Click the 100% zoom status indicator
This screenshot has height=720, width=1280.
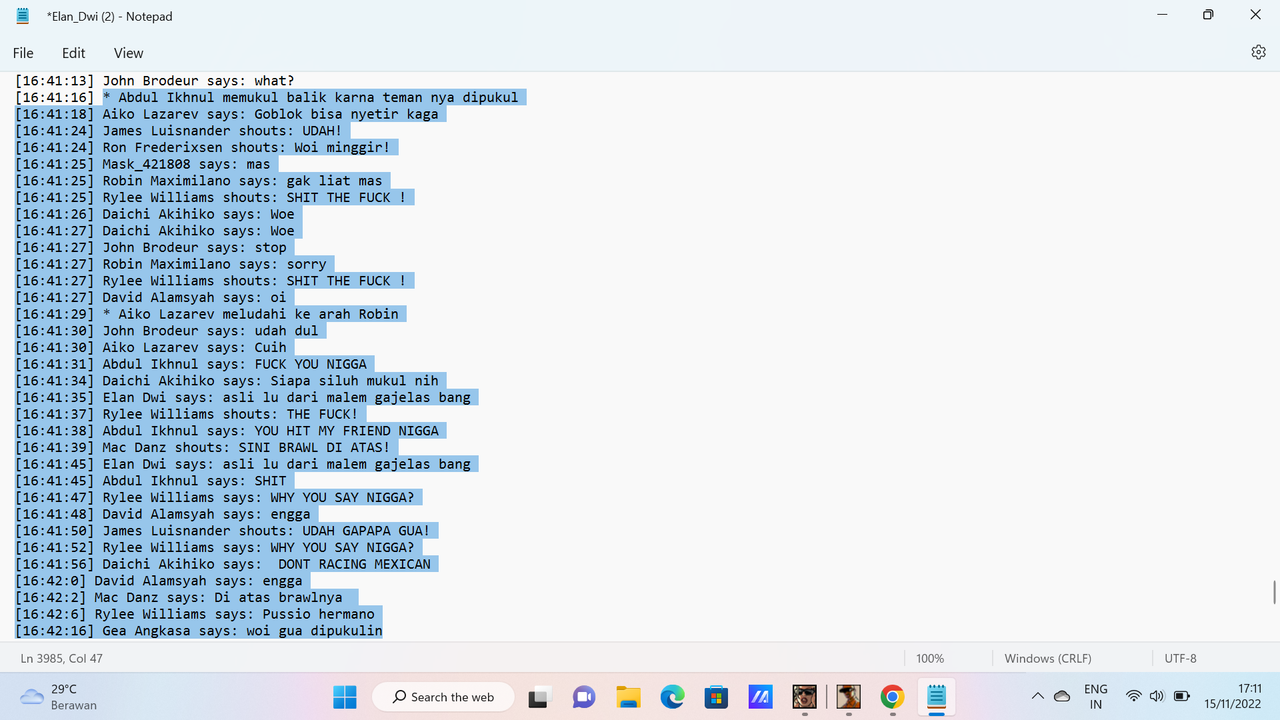click(930, 658)
